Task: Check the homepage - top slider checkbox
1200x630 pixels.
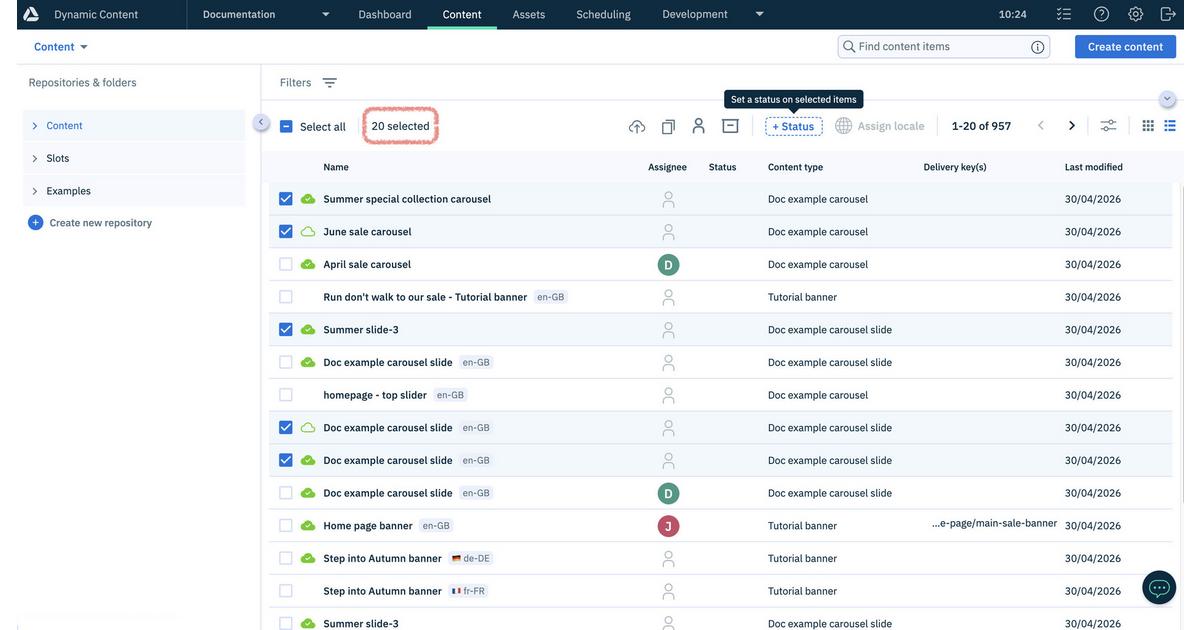Action: coord(286,395)
